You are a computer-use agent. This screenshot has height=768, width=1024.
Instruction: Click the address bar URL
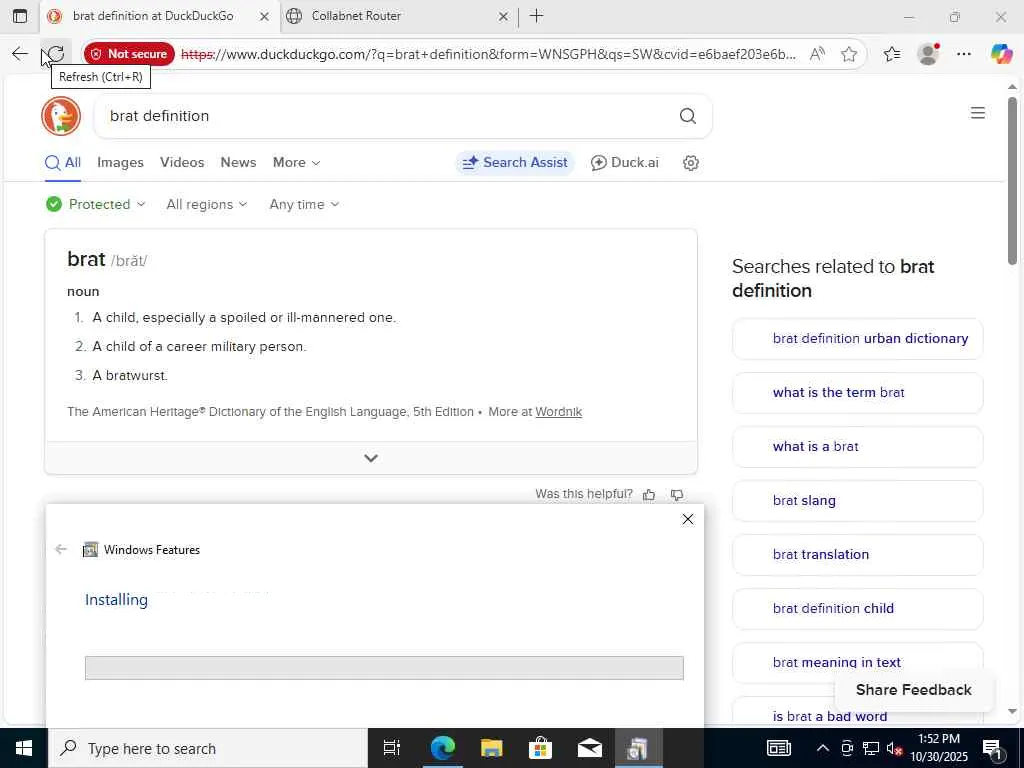click(488, 54)
